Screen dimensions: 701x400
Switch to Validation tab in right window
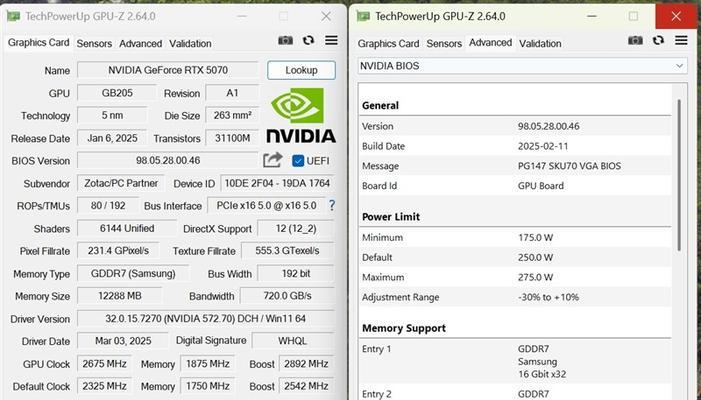pos(540,43)
